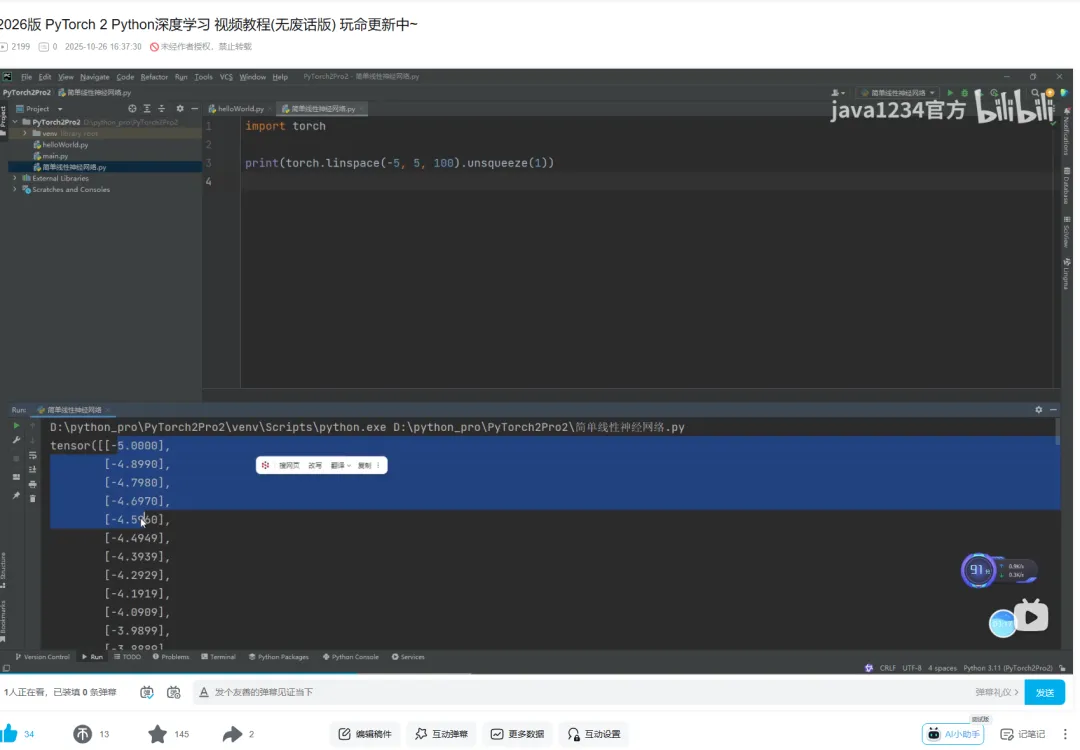Open the three-dot more options menu
The height and width of the screenshot is (750, 1080).
[1065, 734]
